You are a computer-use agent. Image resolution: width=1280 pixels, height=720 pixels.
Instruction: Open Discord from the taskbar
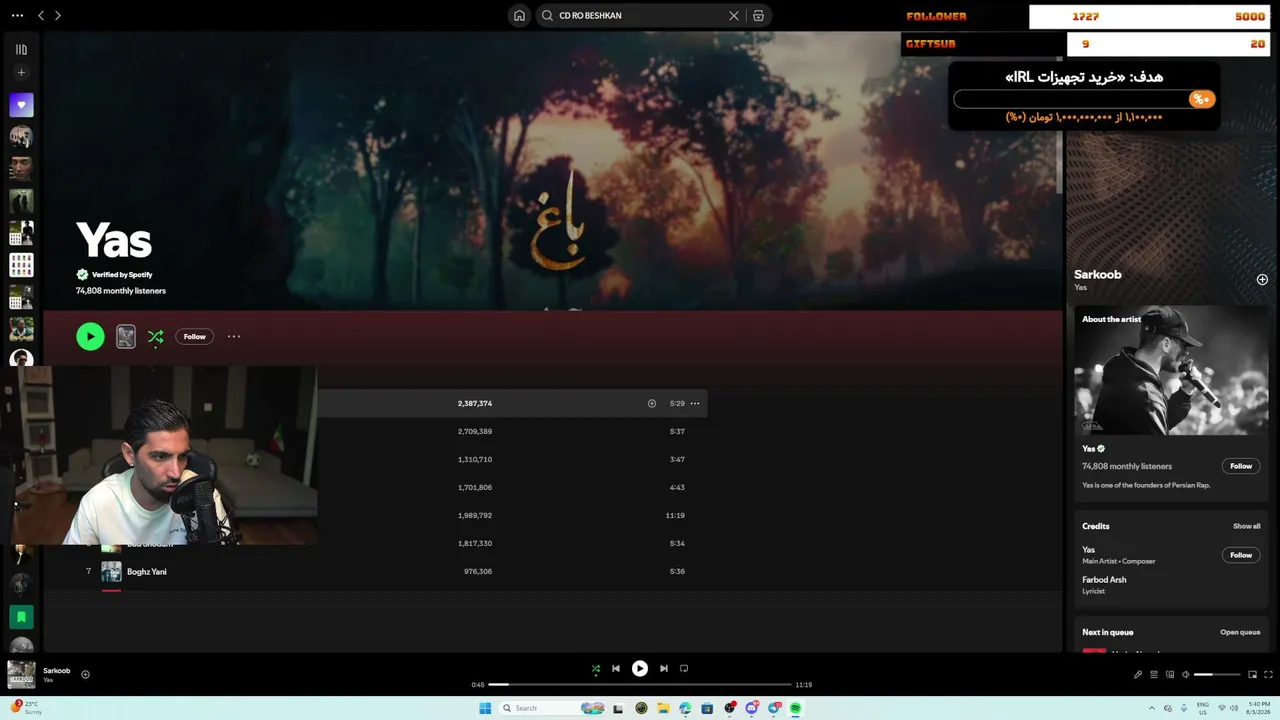[752, 709]
